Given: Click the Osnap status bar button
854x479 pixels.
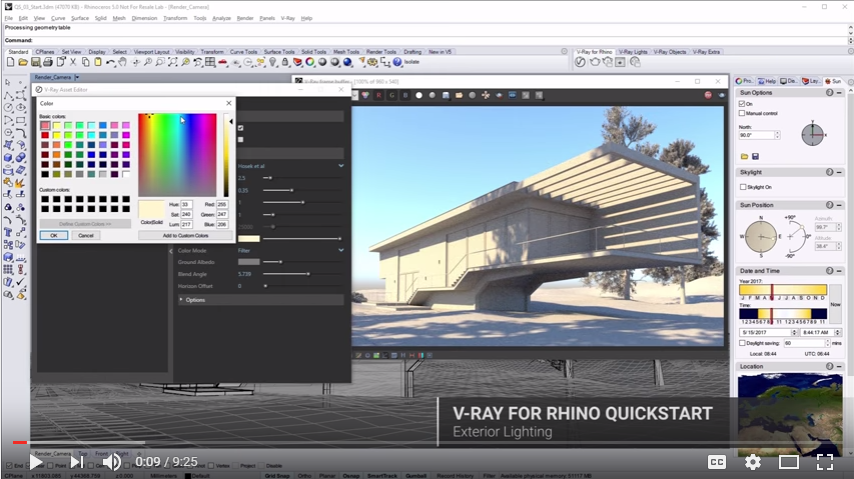Looking at the screenshot, I should (x=351, y=476).
